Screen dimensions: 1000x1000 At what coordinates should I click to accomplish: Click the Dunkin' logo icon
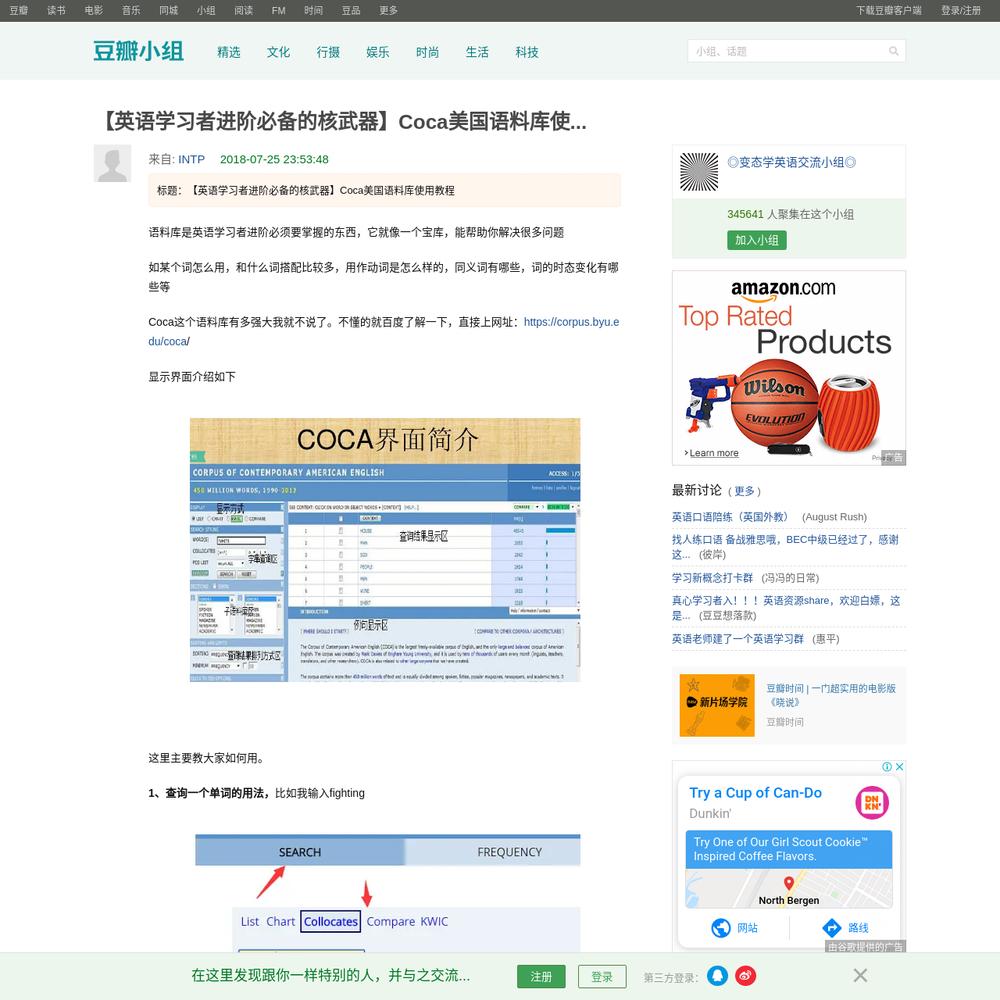(872, 803)
